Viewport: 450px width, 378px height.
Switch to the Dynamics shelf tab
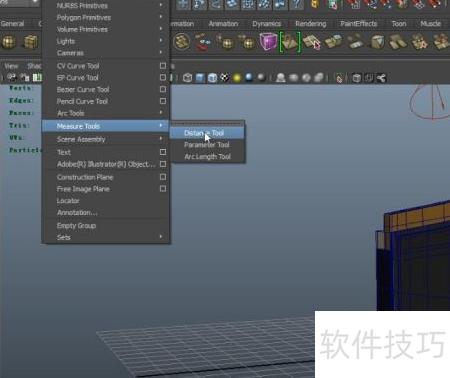point(266,24)
